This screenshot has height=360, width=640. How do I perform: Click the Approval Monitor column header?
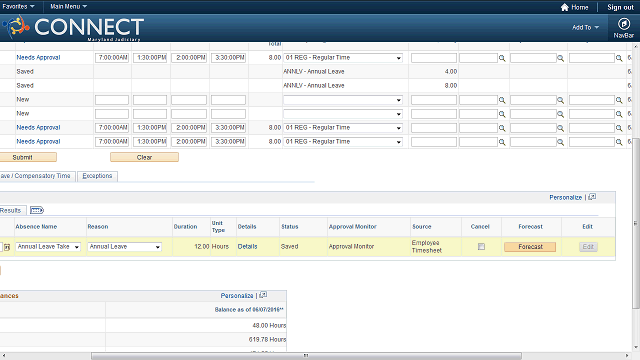352,227
